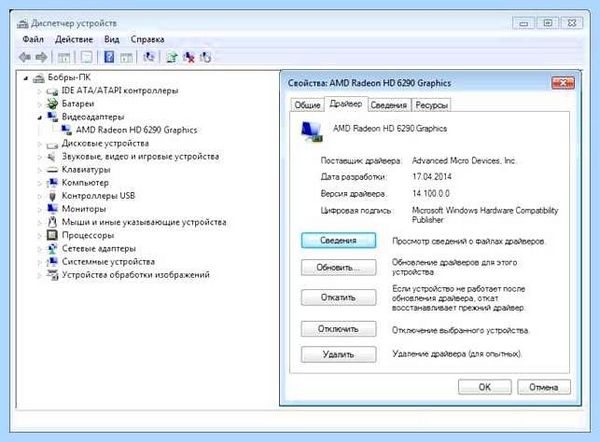This screenshot has width=600, height=442.
Task: Select the Бобры-ПК computer icon
Action: point(39,78)
